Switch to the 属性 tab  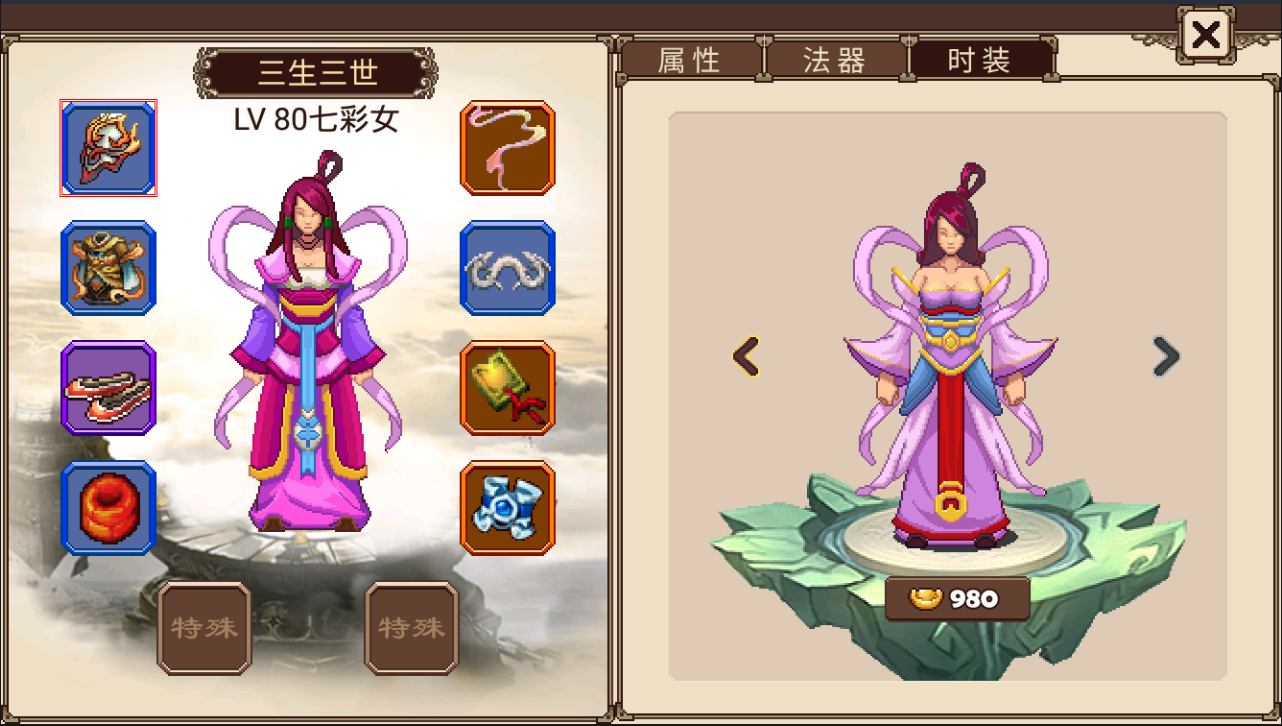coord(690,61)
